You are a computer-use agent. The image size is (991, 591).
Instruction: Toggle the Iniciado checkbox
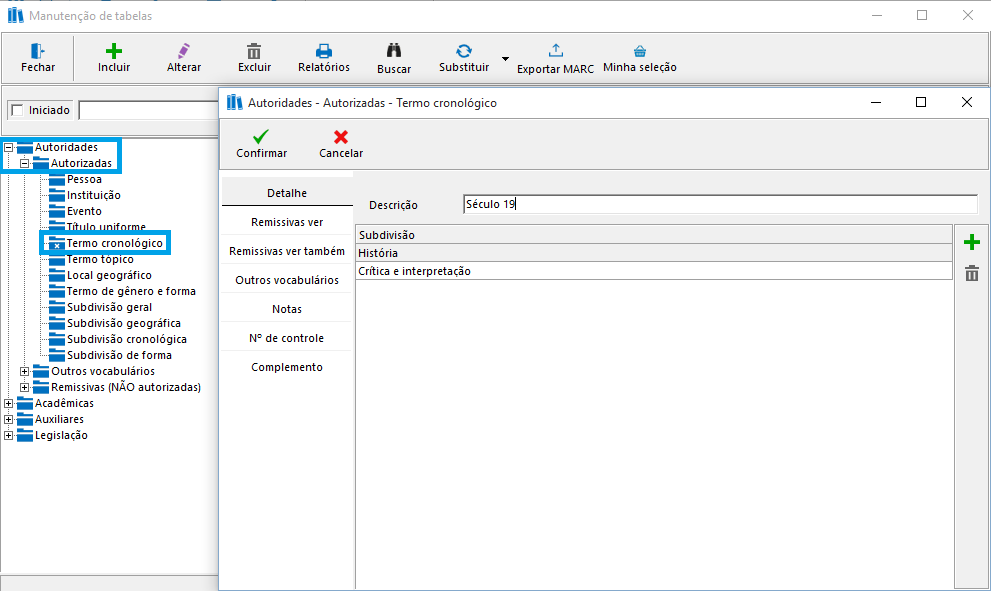[18, 110]
